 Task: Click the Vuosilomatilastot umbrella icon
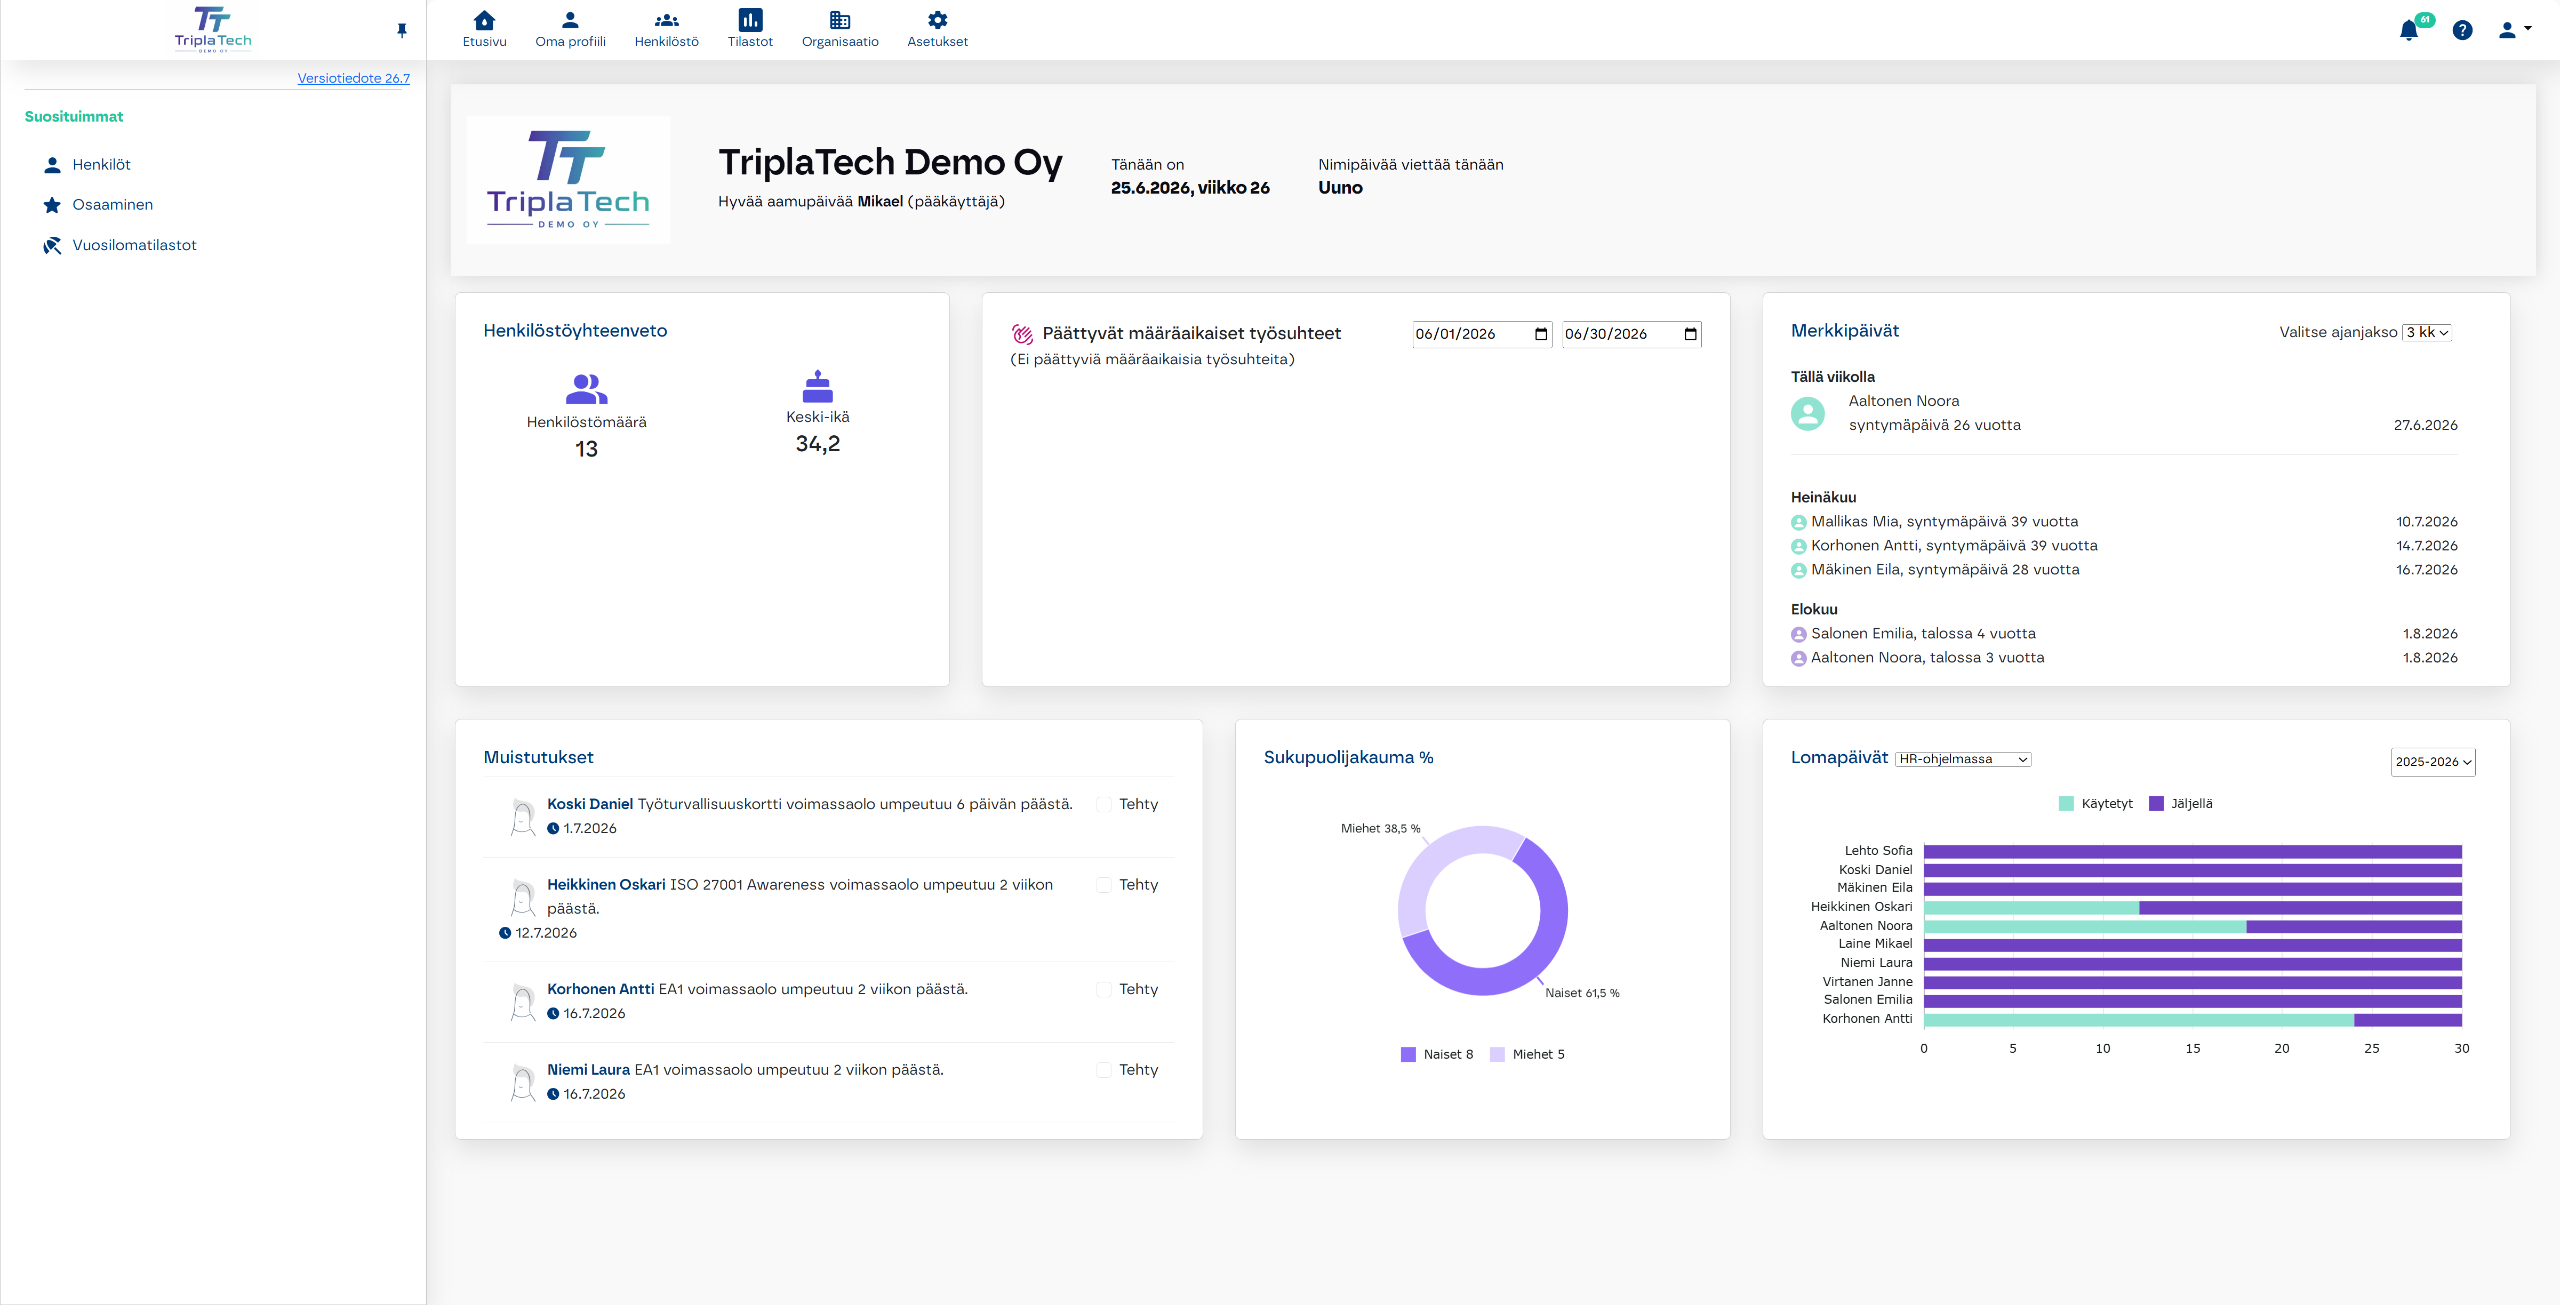[52, 245]
